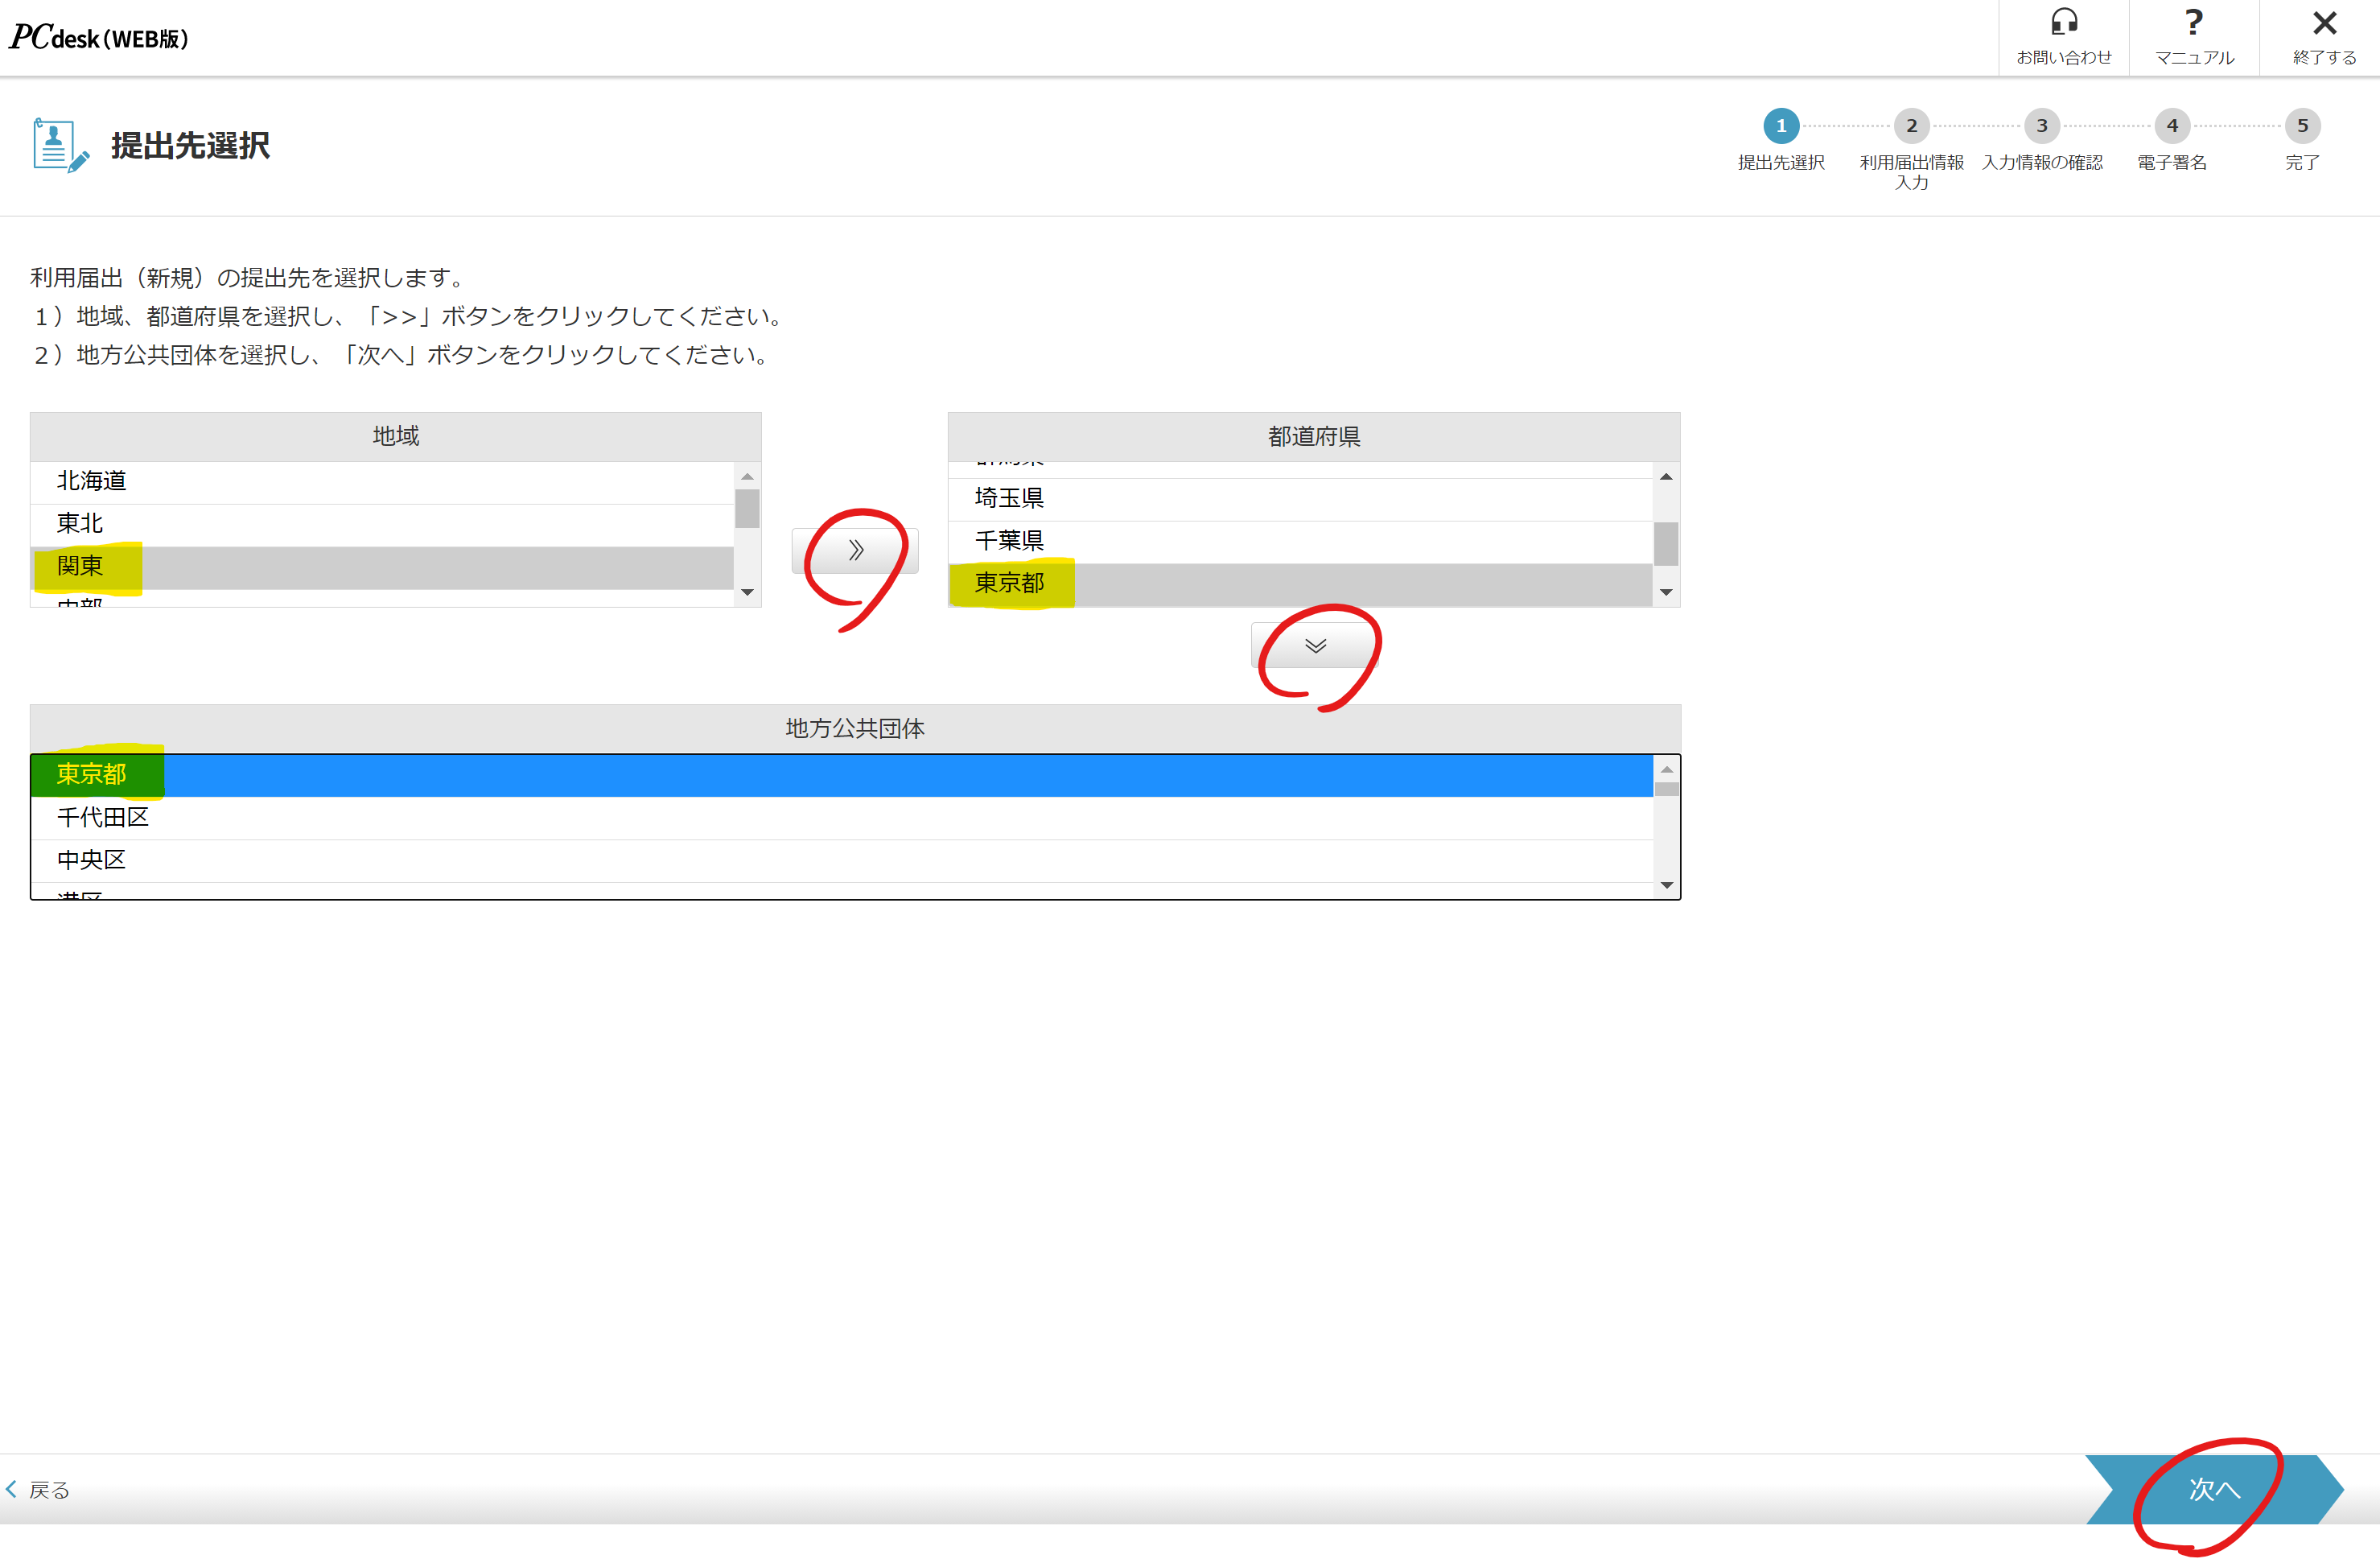Click step 3 入力情報の確認 circle
The height and width of the screenshot is (1563, 2380).
2042,126
